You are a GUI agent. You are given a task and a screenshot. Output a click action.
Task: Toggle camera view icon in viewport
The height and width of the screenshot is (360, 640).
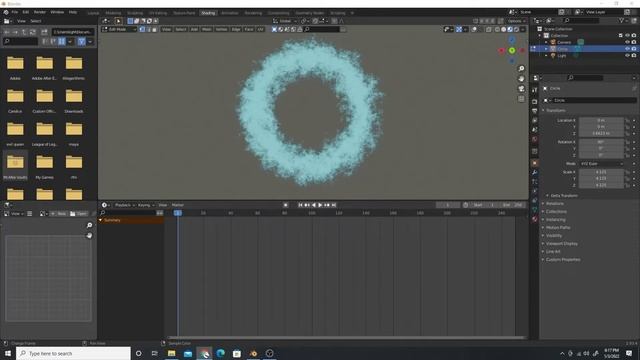tap(521, 89)
